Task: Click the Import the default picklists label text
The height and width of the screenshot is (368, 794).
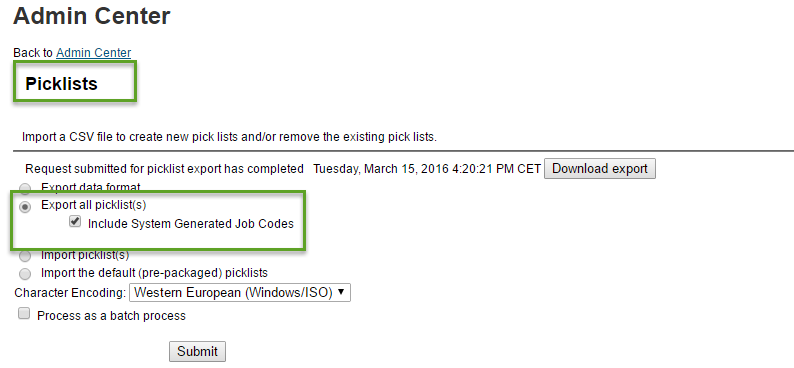Action: pyautogui.click(x=154, y=273)
